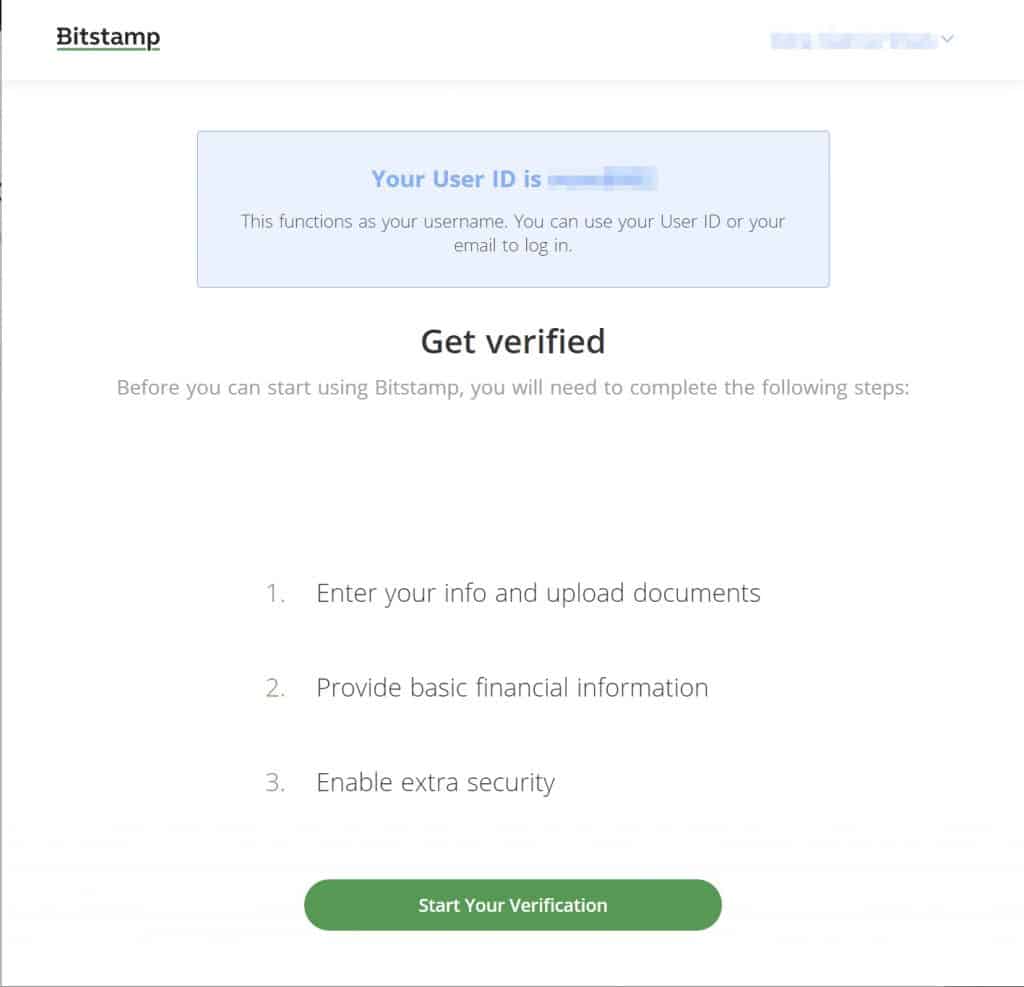This screenshot has width=1024, height=987.
Task: Open the account menu at top right
Action: click(x=860, y=39)
